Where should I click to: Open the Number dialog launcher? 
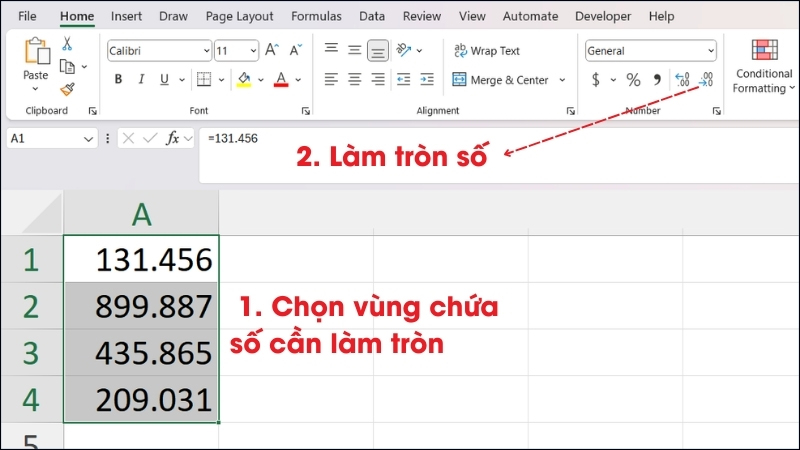click(x=716, y=111)
